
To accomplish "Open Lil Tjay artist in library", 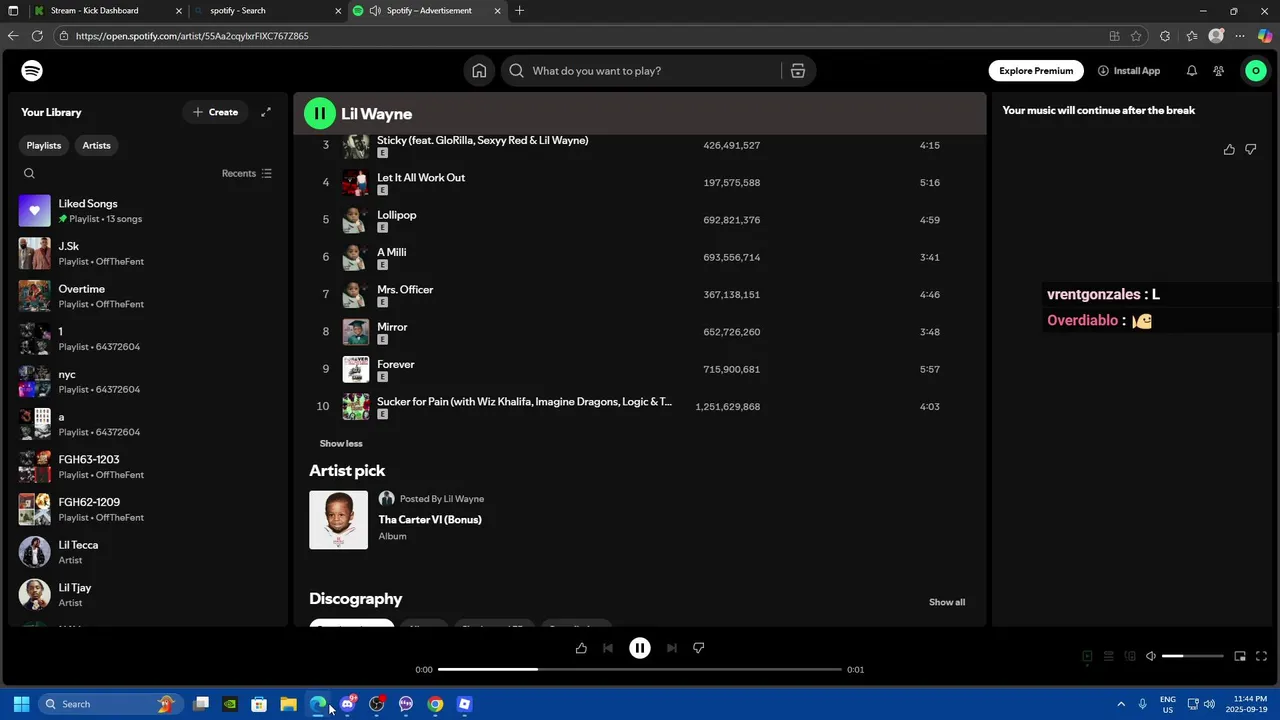I will pos(148,595).
